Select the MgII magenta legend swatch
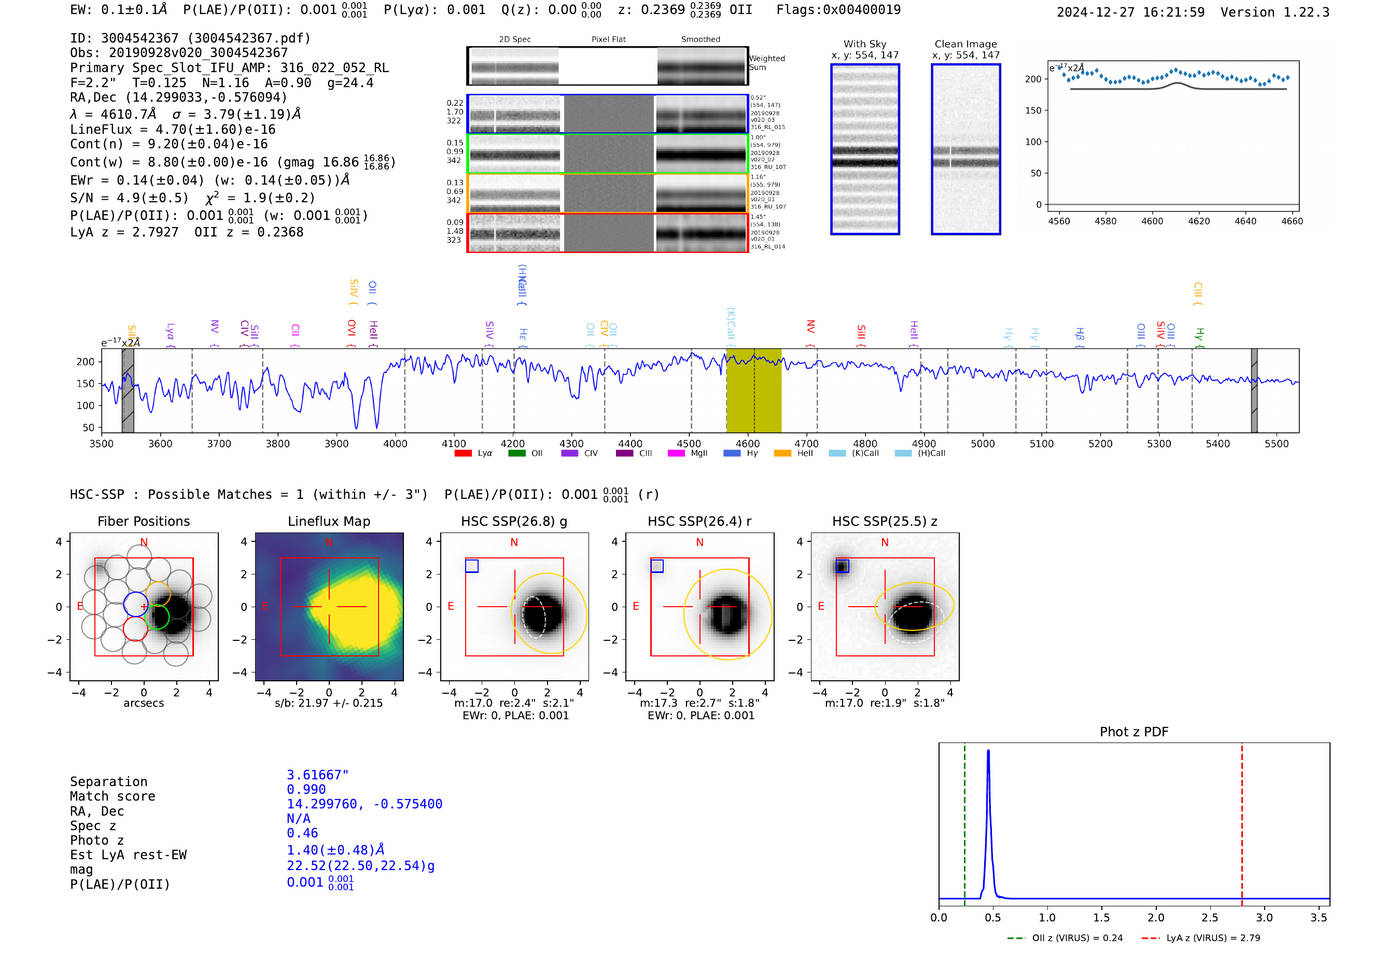 (x=677, y=453)
